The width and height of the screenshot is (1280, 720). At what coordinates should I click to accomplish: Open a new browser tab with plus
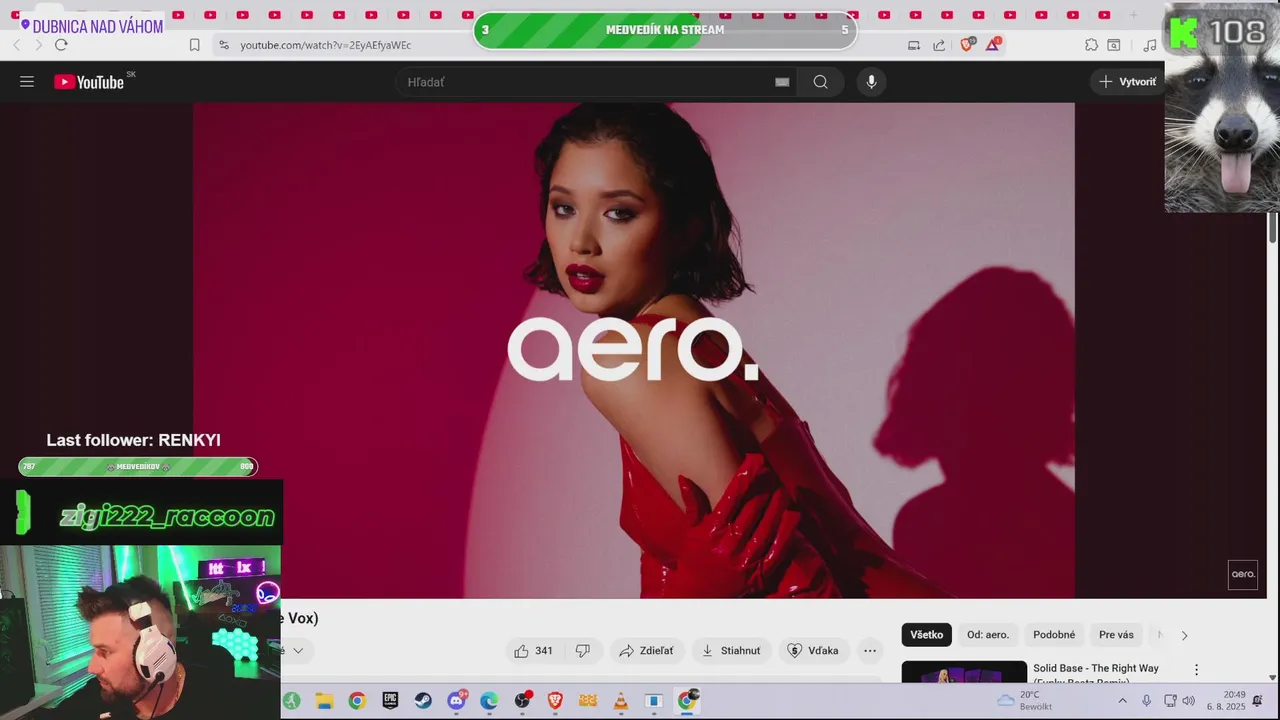[1133, 15]
